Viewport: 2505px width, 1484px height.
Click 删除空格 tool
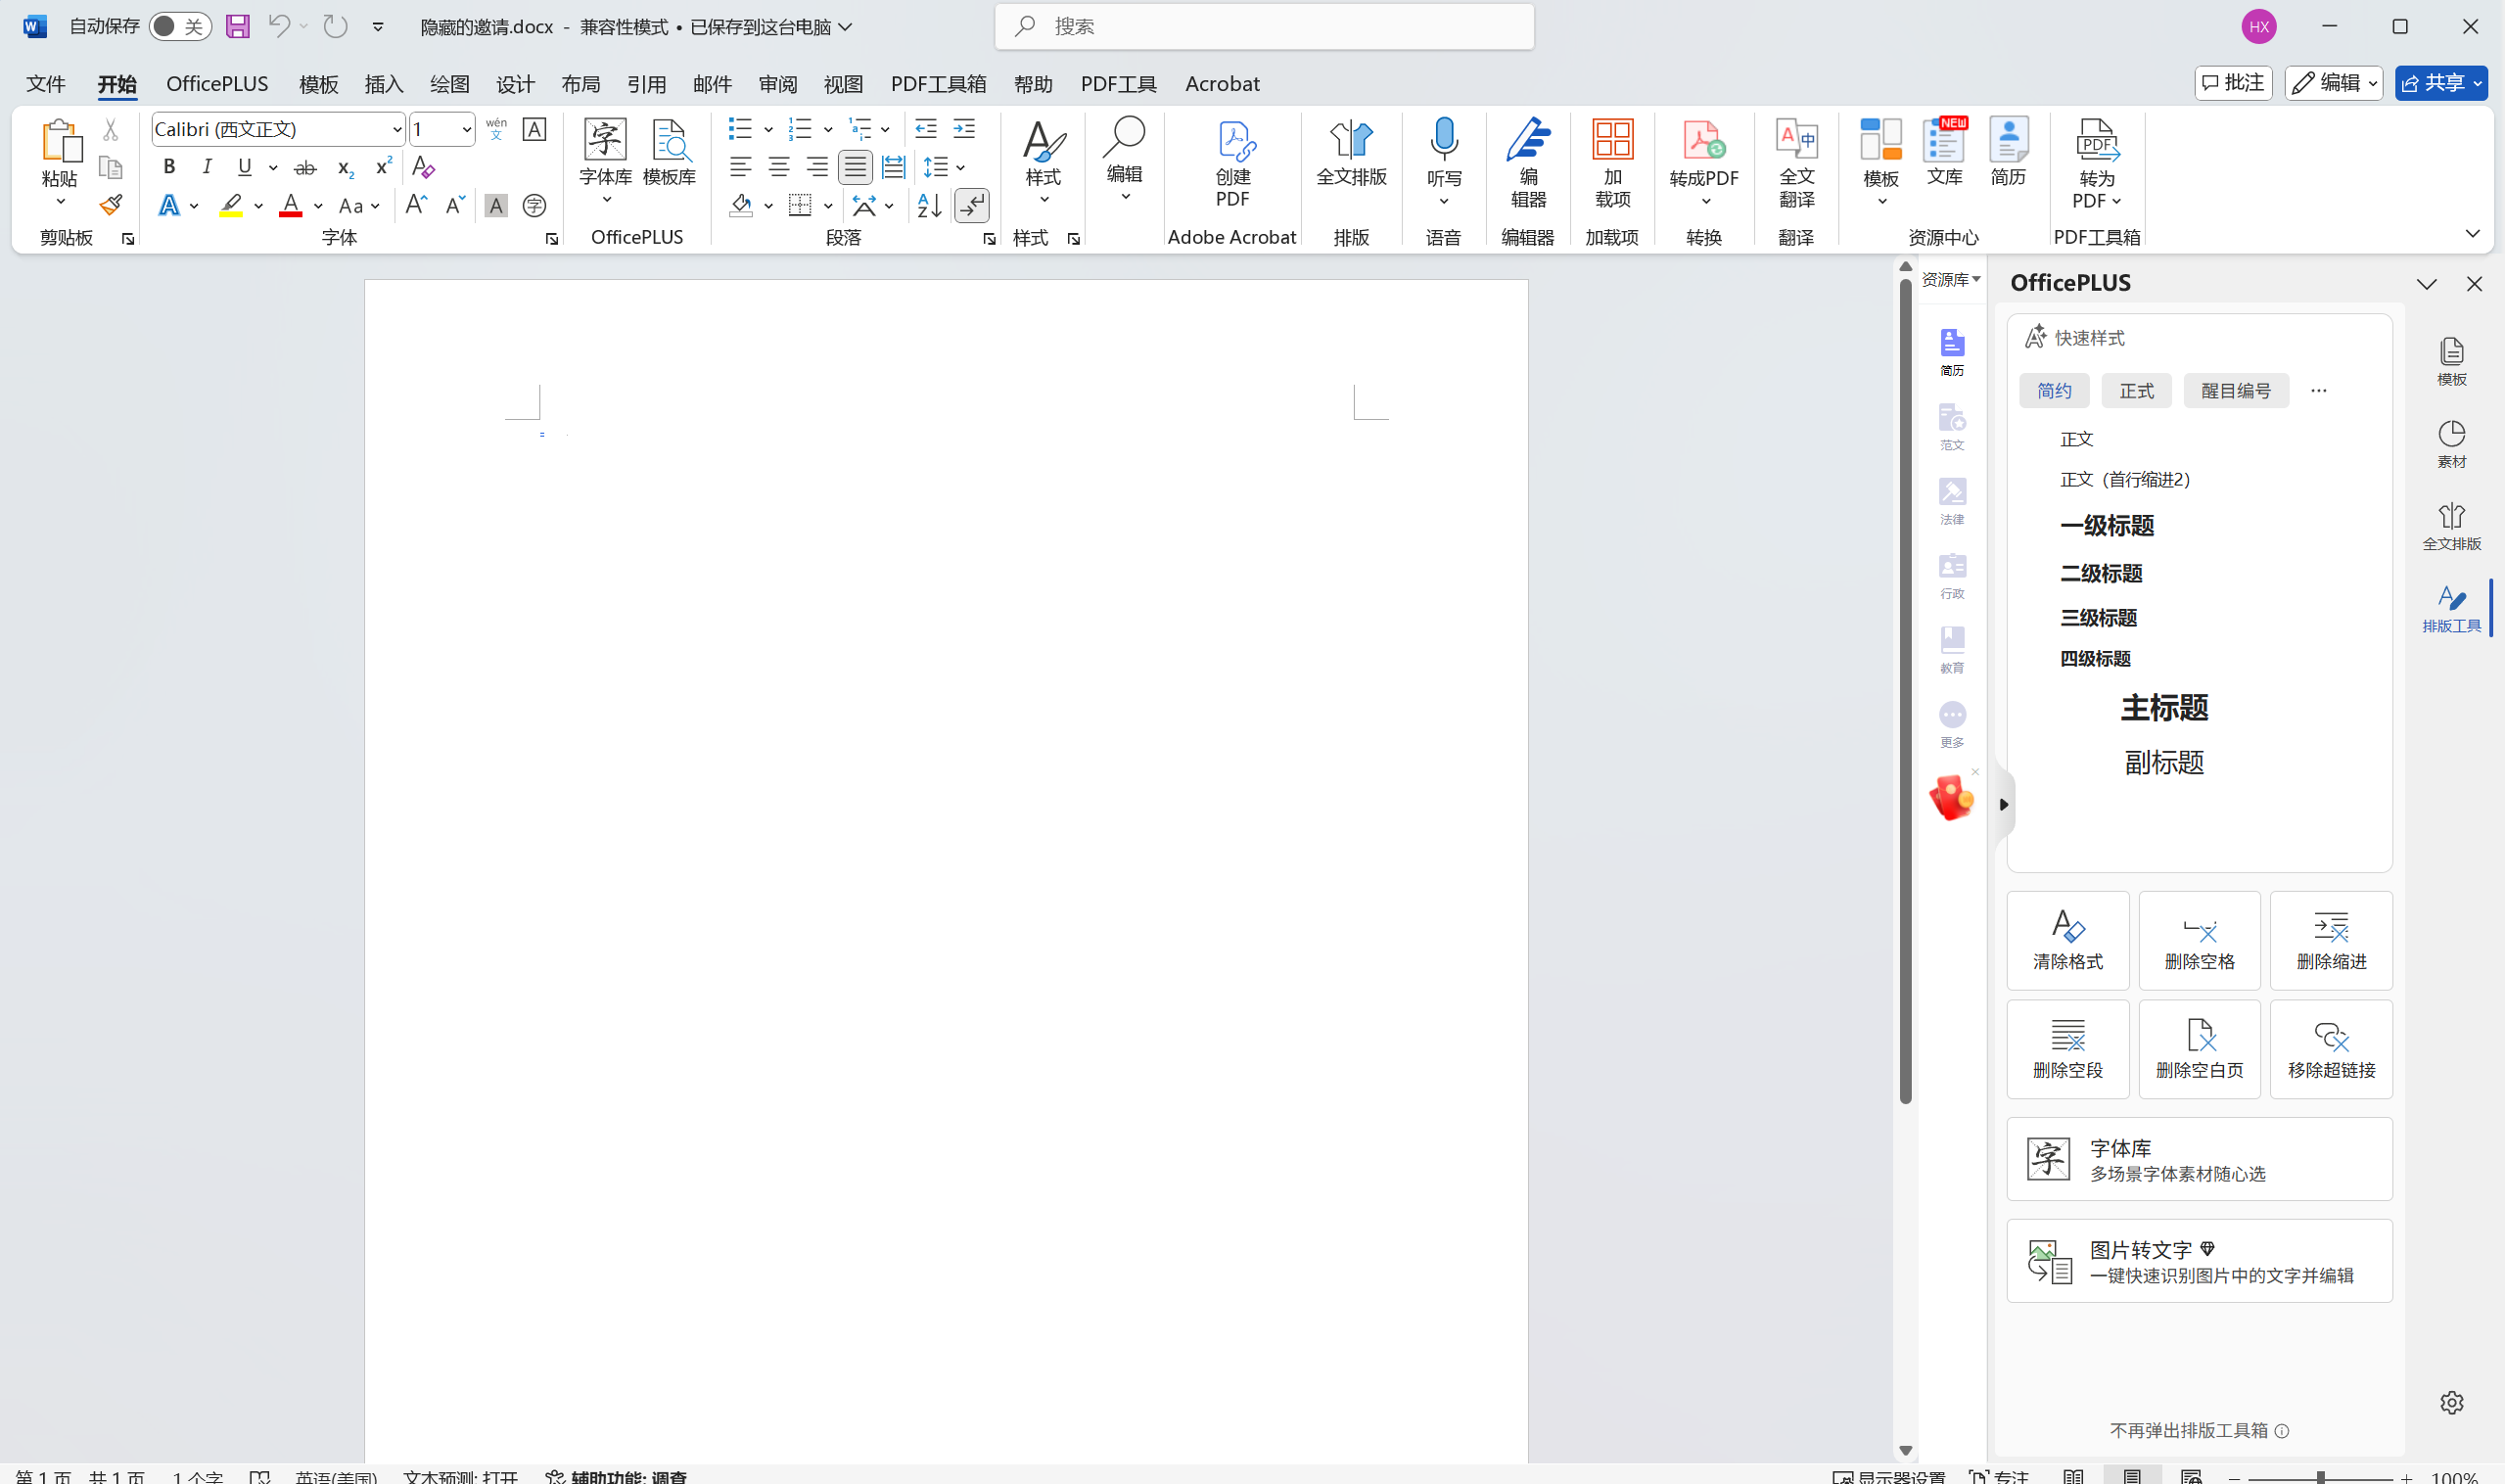coord(2199,940)
